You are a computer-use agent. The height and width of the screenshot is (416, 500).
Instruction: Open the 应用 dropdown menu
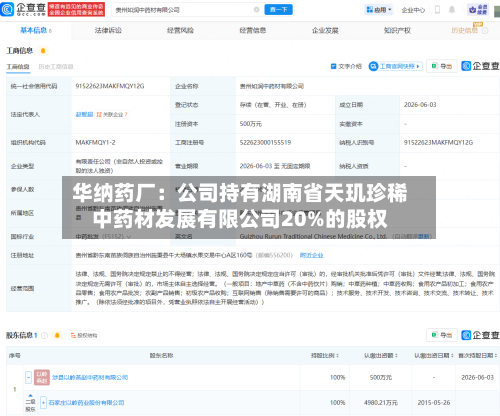pos(379,10)
